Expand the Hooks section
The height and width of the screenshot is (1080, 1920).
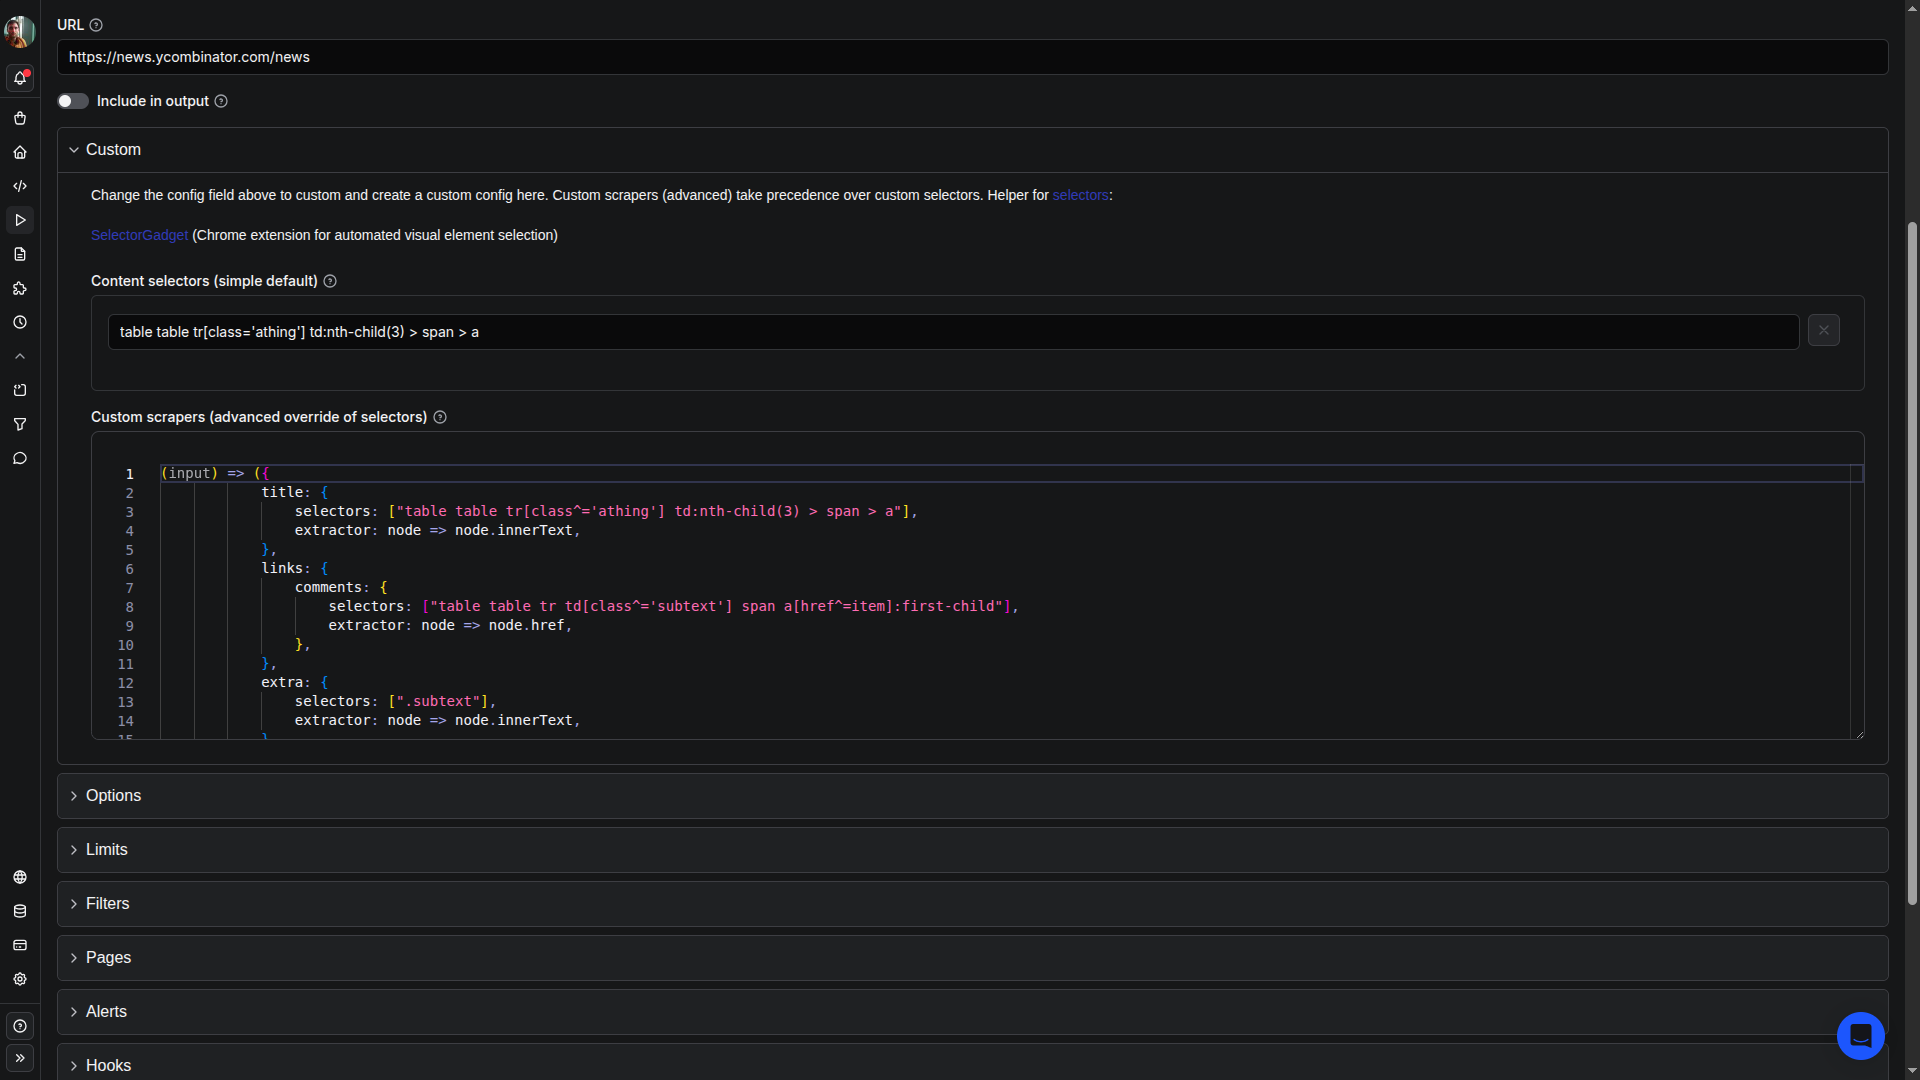[x=972, y=1062]
